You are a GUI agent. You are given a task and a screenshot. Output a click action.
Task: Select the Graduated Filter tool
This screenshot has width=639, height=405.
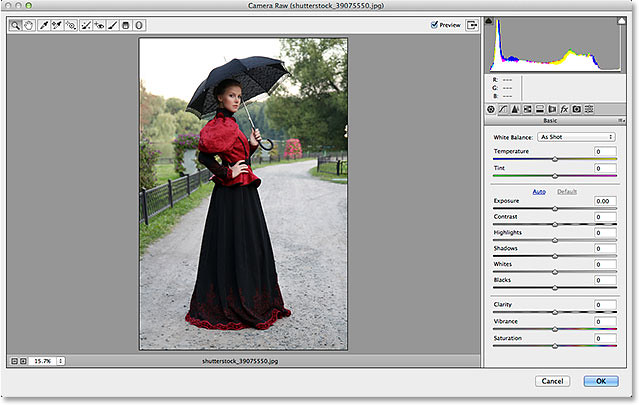(x=126, y=25)
